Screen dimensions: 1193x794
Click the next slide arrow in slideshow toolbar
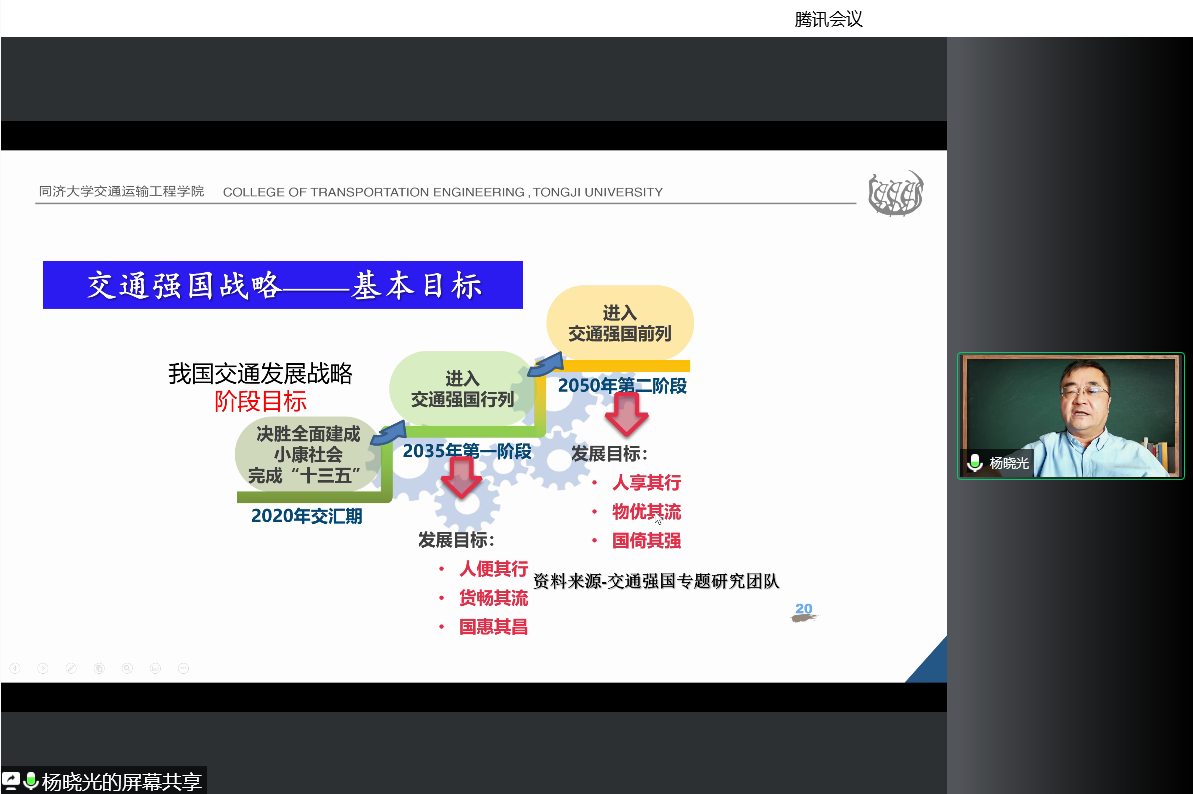pyautogui.click(x=43, y=668)
